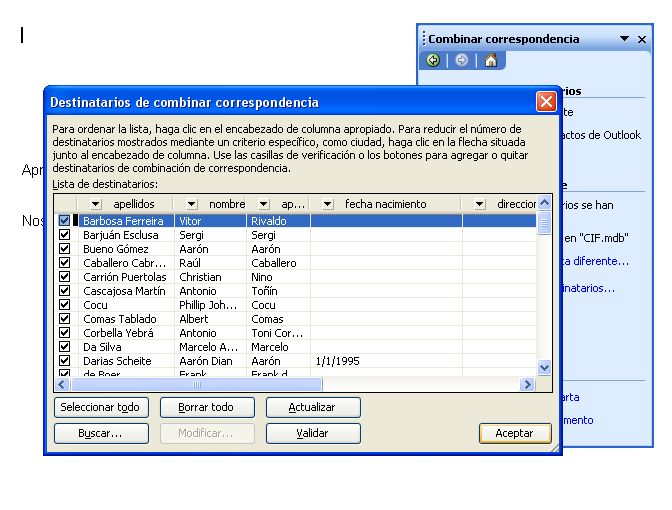Click the horizontal scrollbar left arrow

point(62,384)
